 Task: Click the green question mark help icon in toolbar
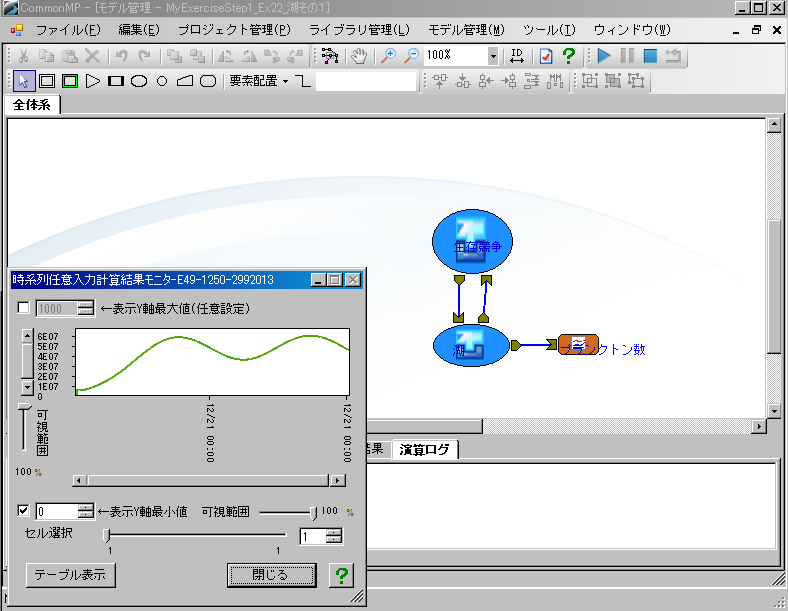[569, 56]
